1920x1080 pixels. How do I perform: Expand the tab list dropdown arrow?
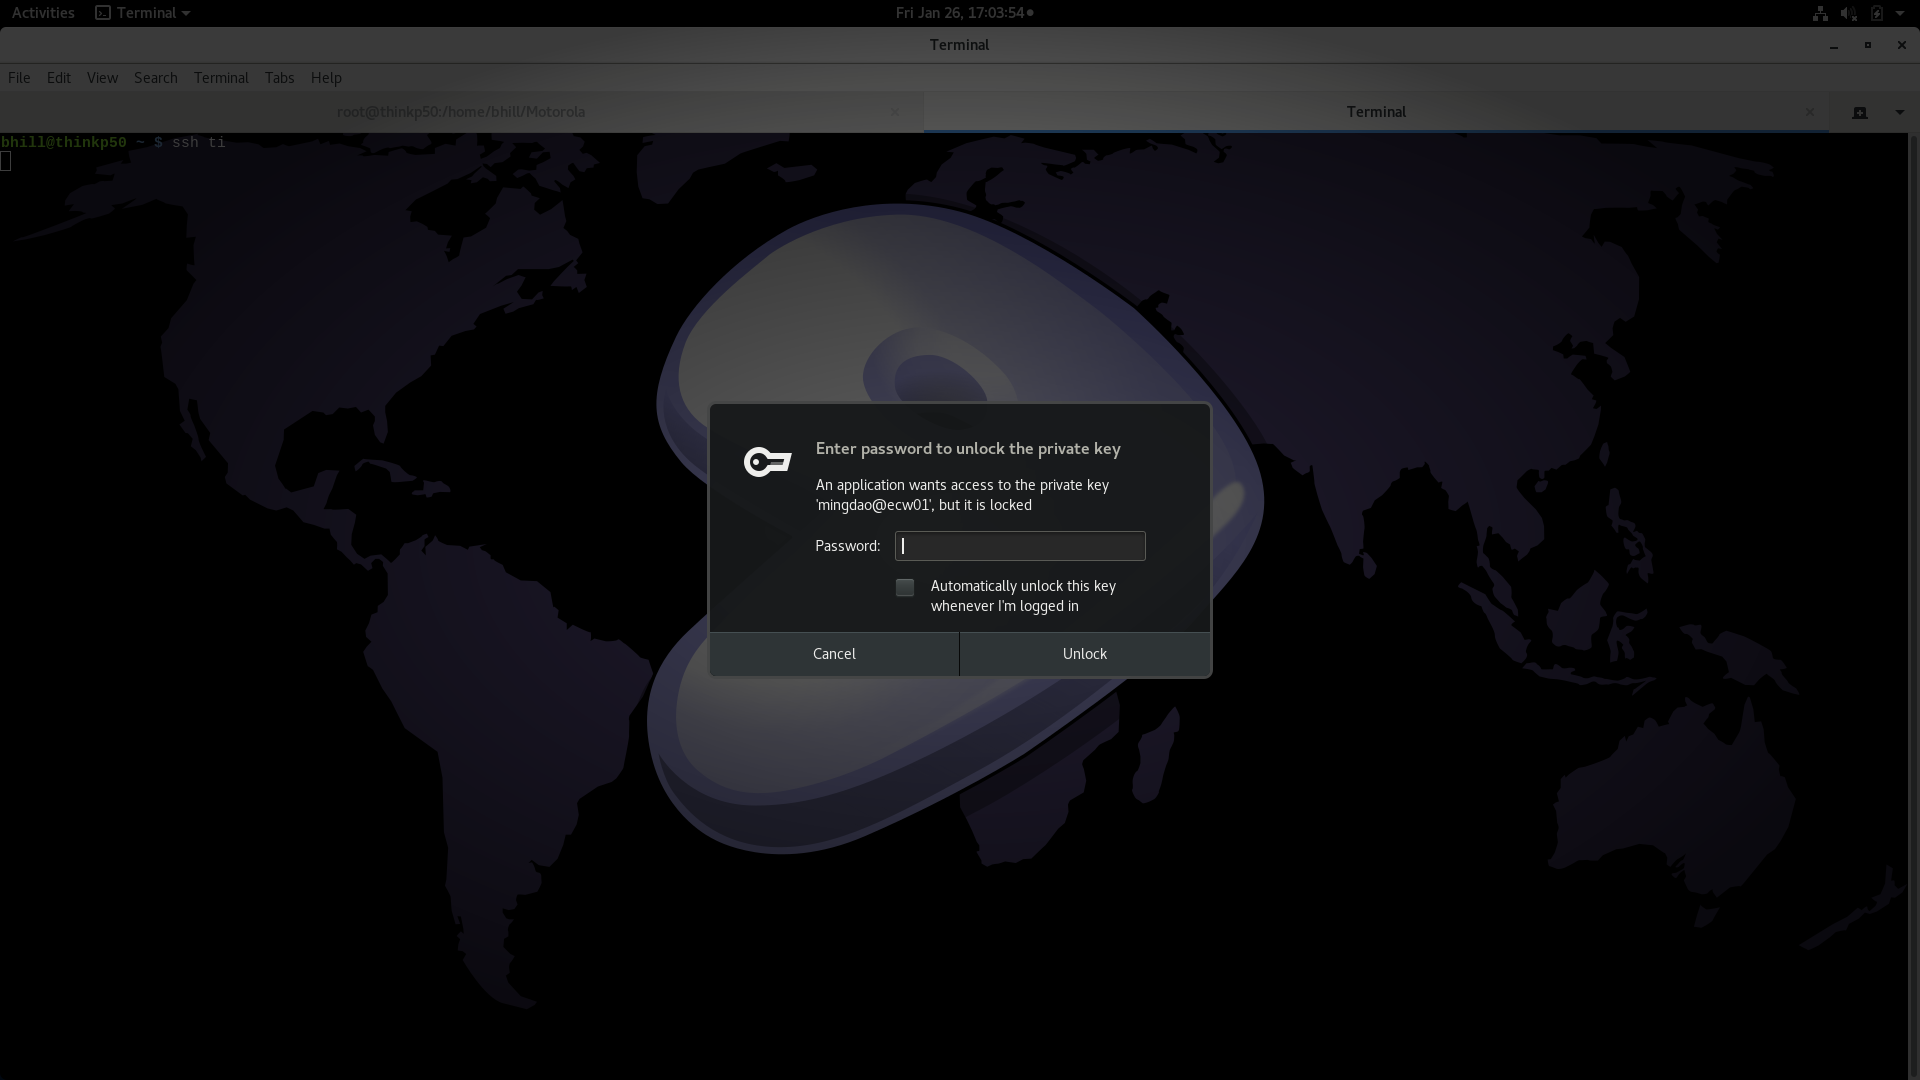click(x=1900, y=112)
